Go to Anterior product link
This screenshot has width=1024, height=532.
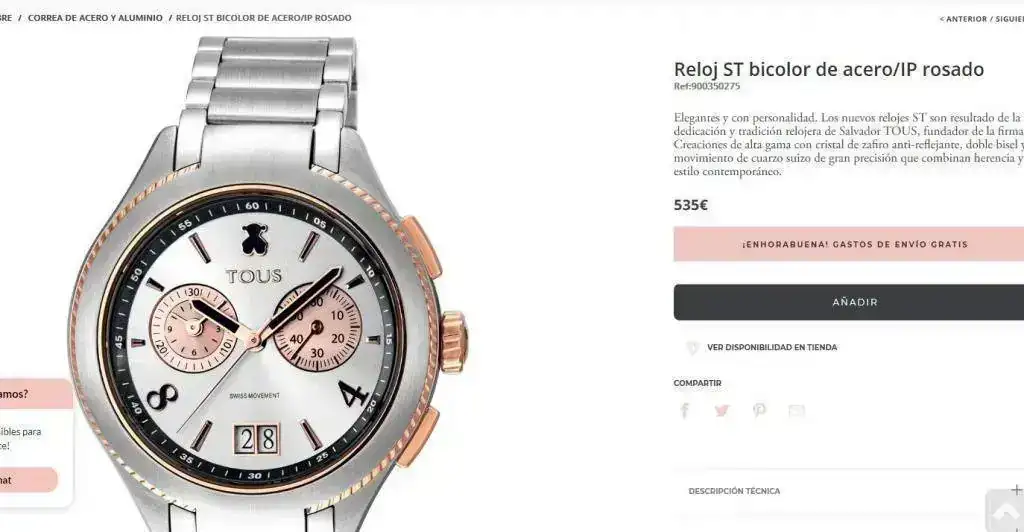963,19
